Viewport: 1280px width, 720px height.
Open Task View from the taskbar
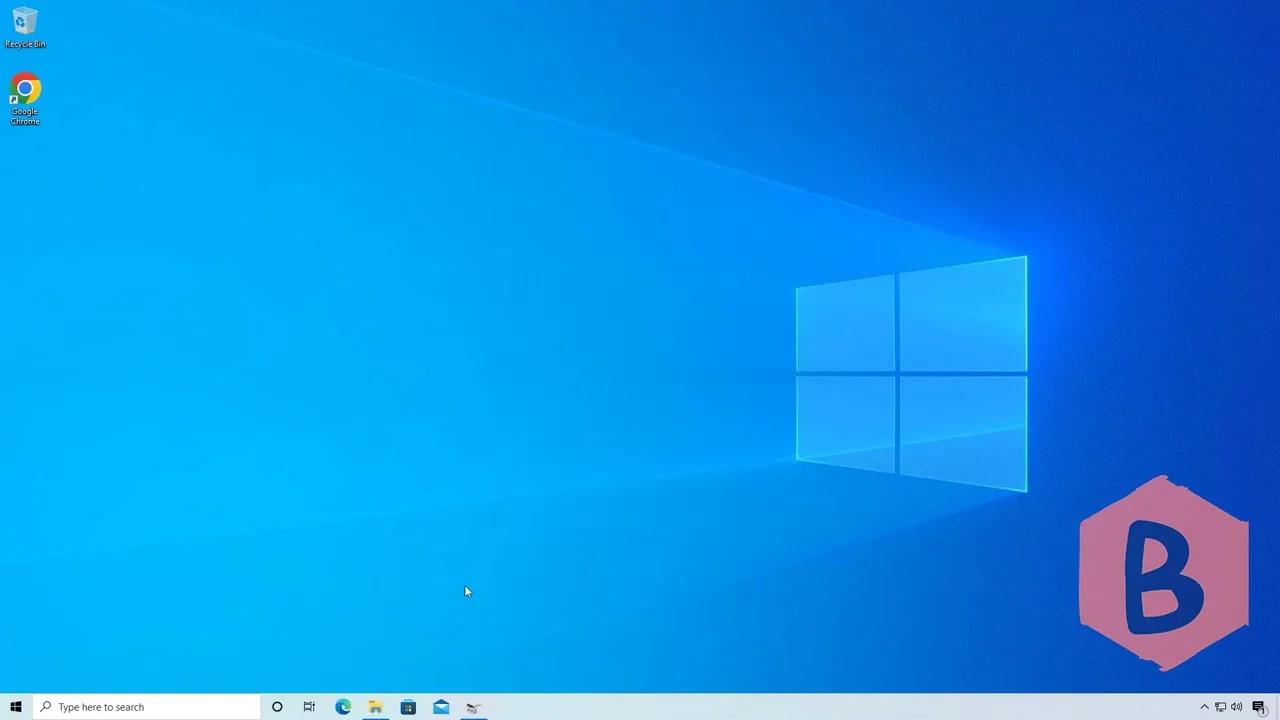[x=309, y=707]
